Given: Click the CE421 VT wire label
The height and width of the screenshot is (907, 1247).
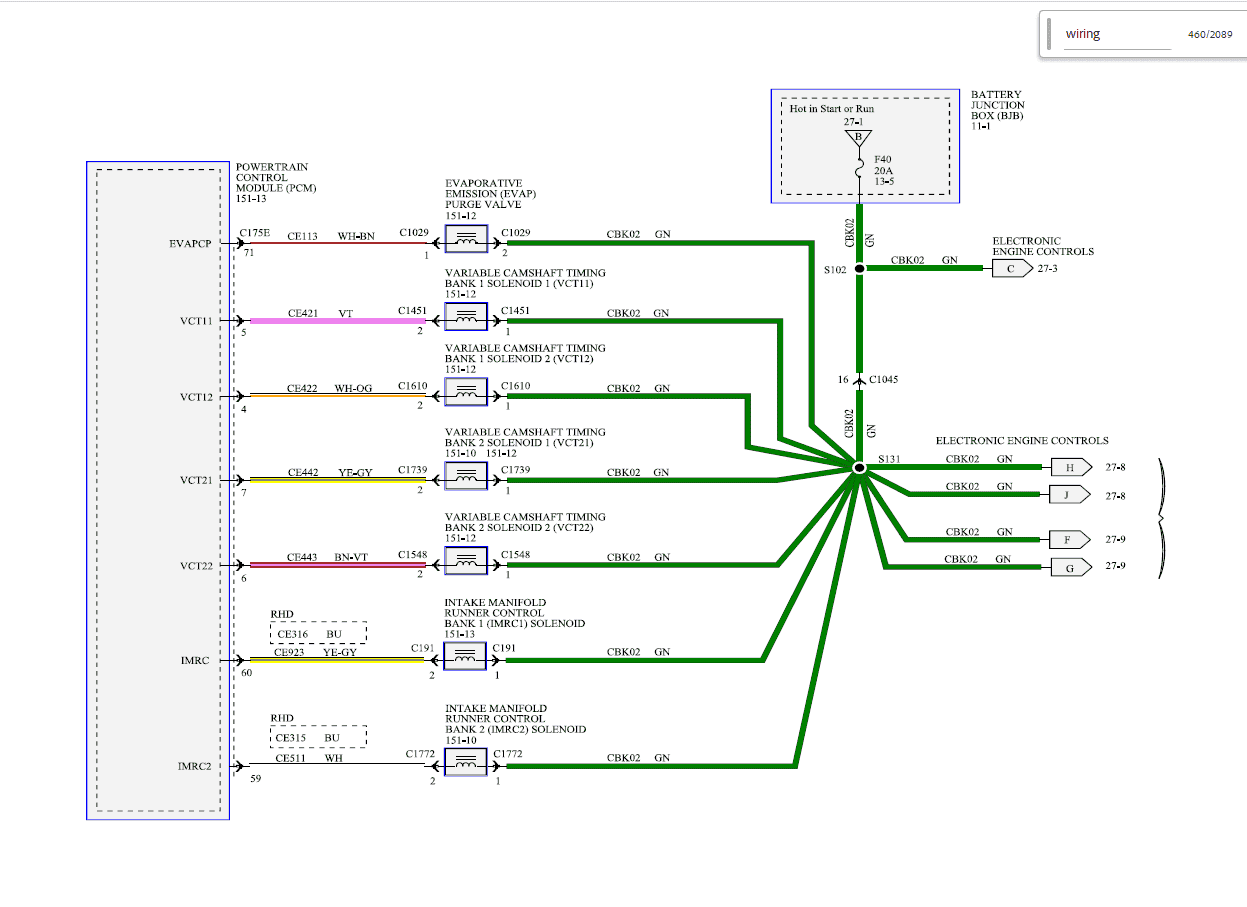Looking at the screenshot, I should 320,313.
